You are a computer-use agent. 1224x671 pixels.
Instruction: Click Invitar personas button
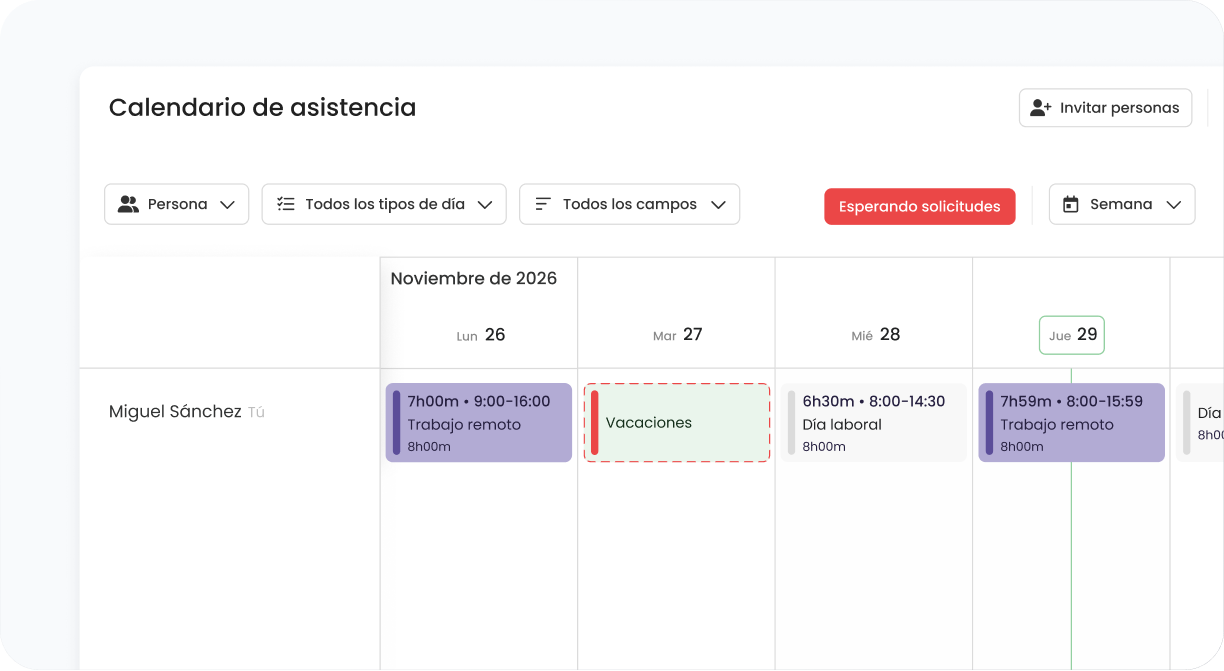click(x=1105, y=108)
